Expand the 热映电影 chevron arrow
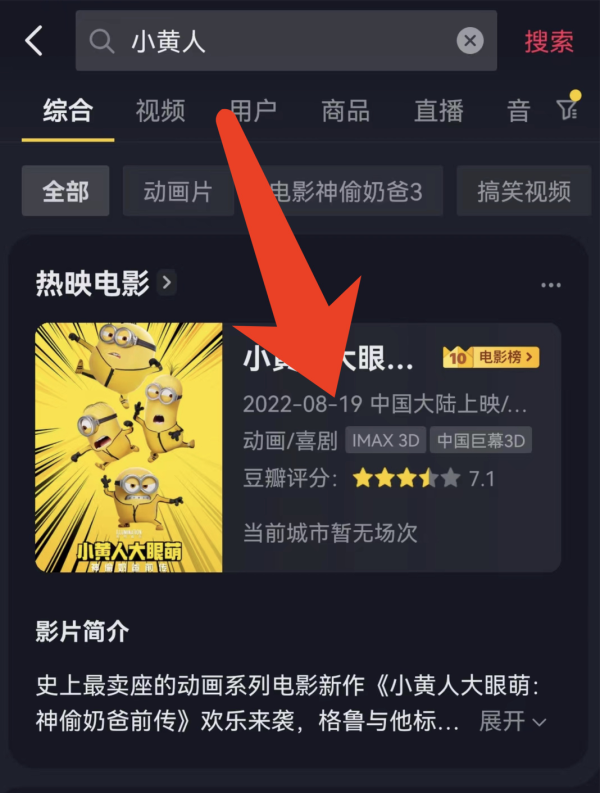Viewport: 600px width, 793px height. 167,282
